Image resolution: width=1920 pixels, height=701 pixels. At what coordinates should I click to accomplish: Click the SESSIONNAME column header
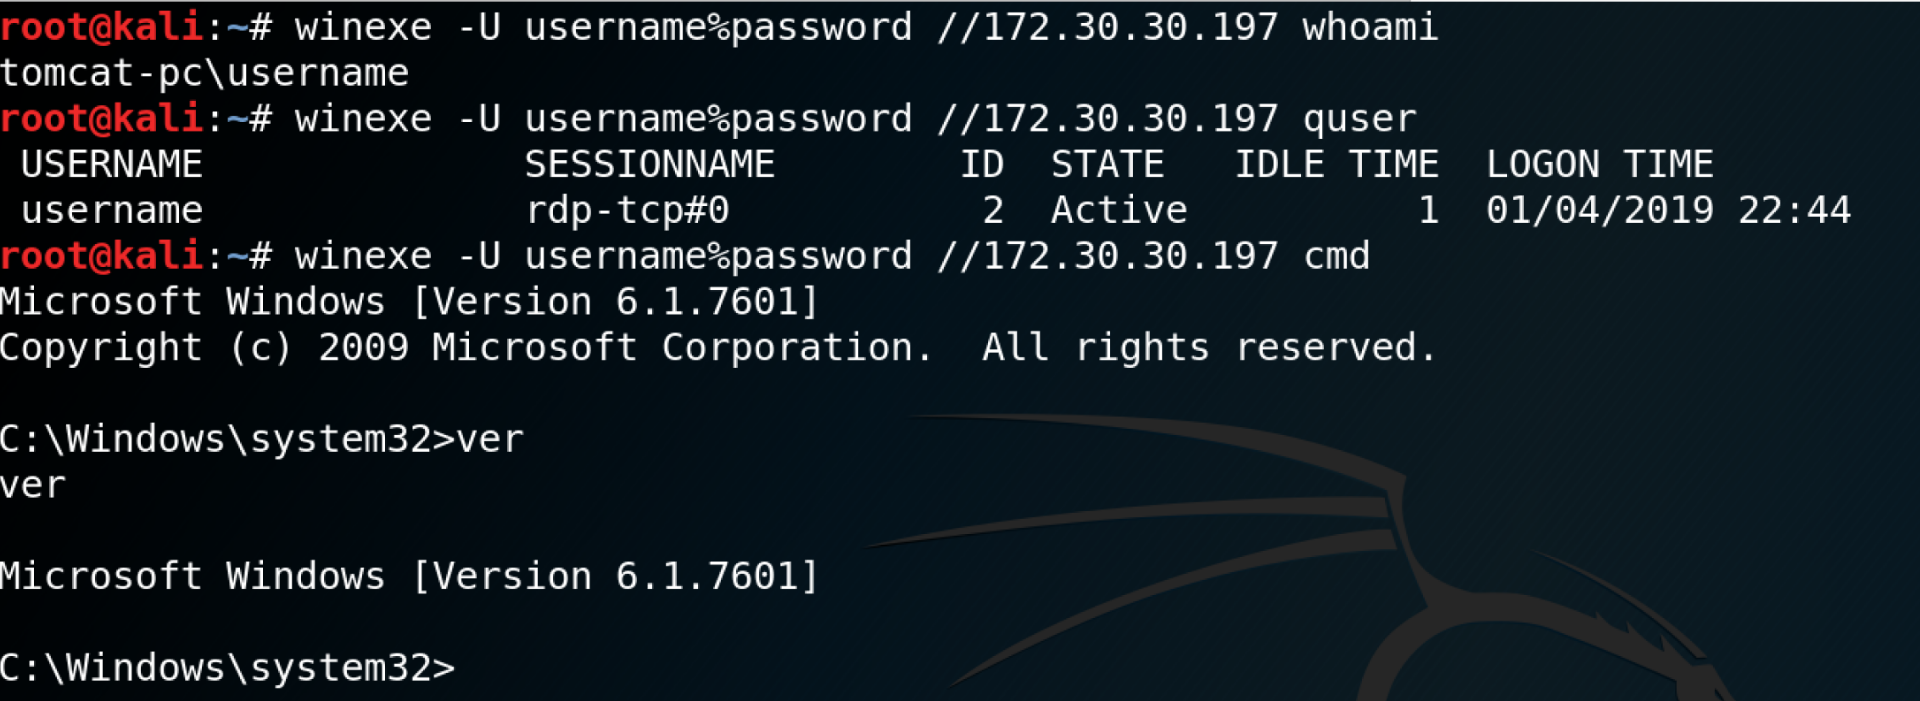(649, 164)
